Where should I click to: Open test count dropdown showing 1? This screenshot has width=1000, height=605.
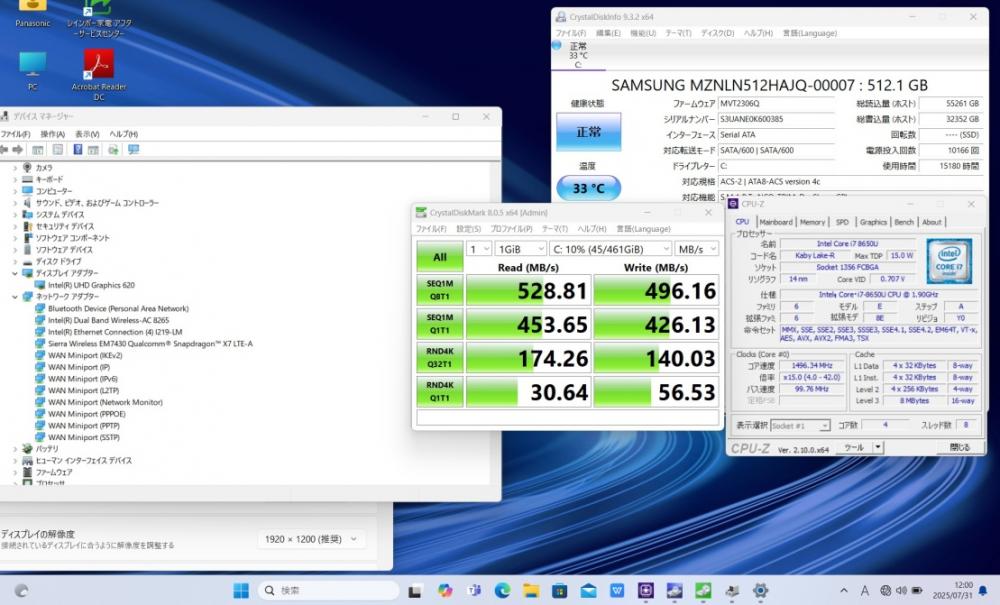479,249
